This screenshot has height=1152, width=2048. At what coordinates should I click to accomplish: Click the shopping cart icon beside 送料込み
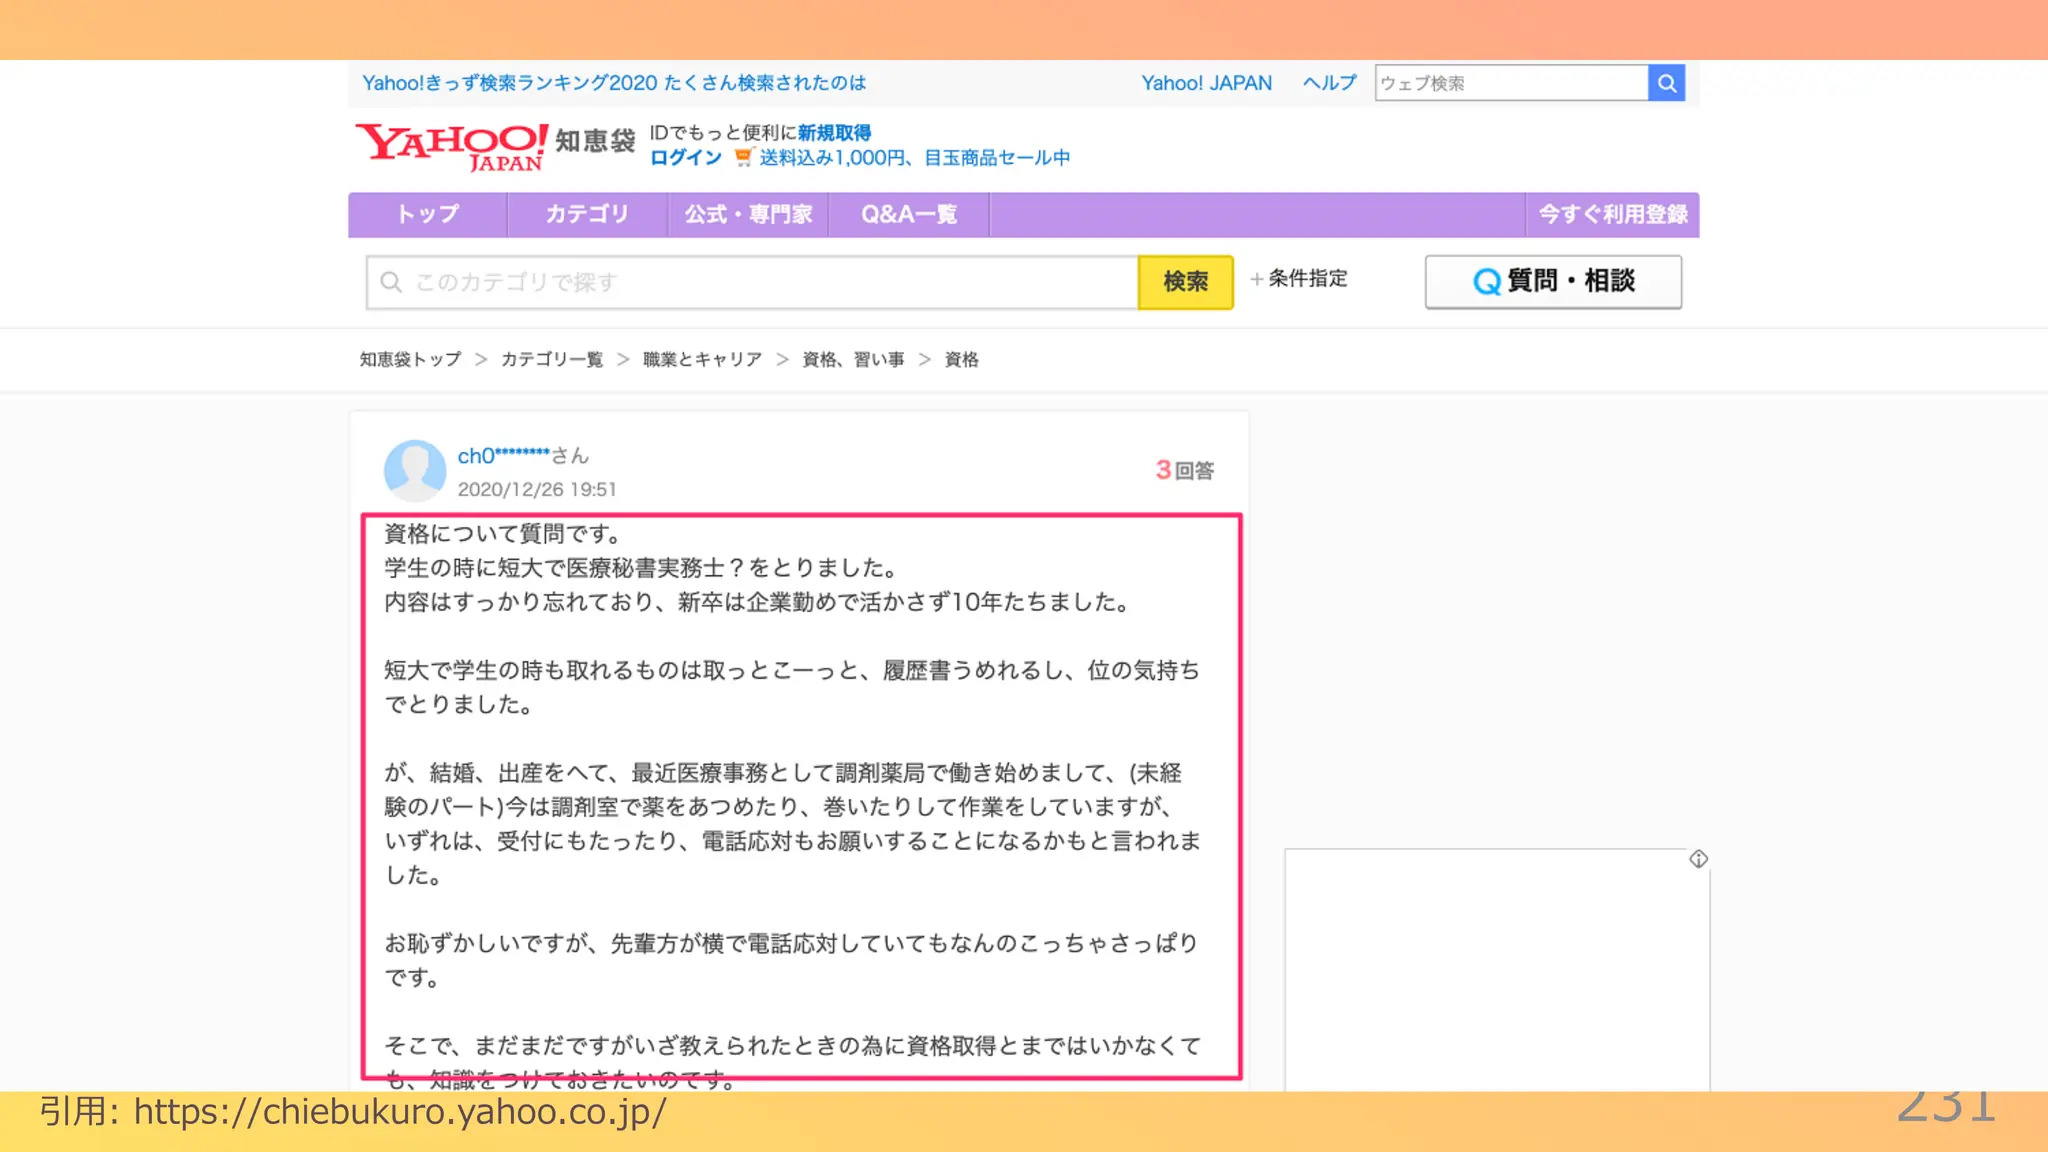pos(743,157)
